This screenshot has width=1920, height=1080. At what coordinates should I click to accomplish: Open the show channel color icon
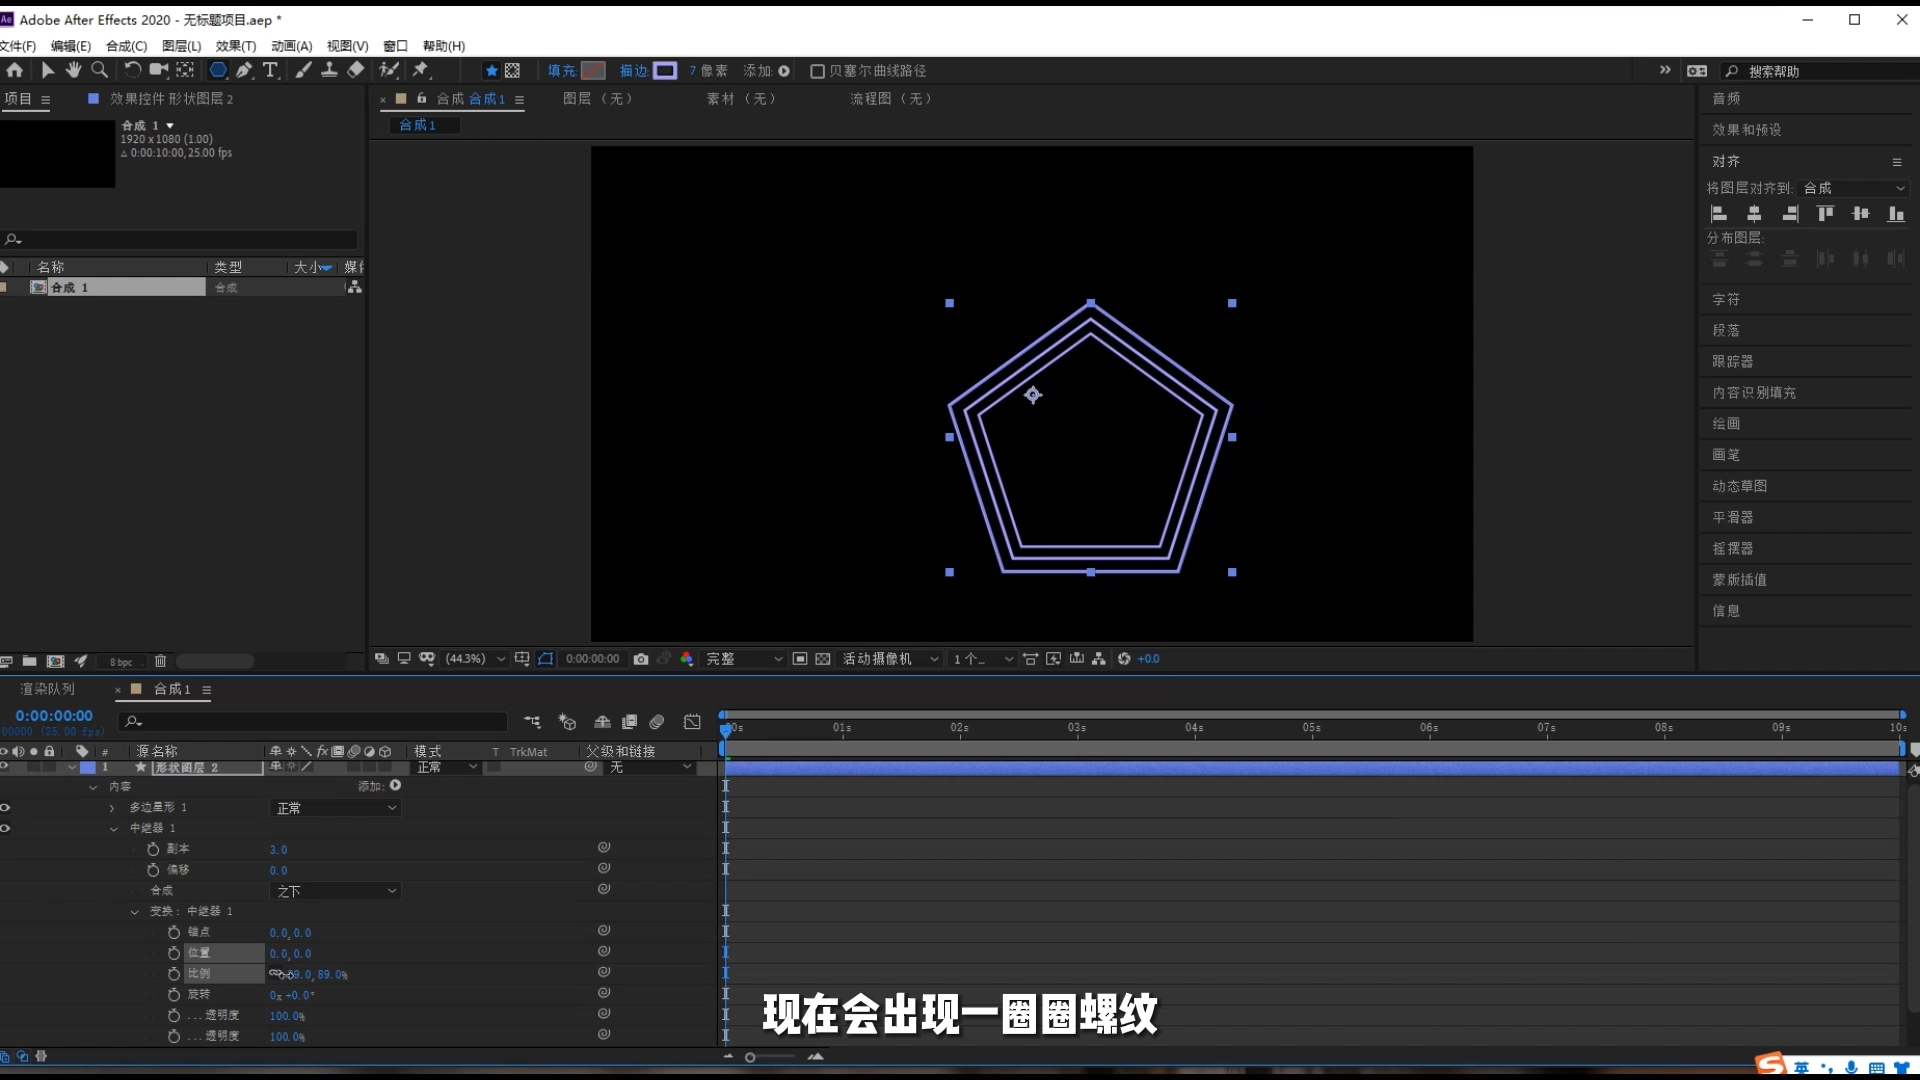687,659
